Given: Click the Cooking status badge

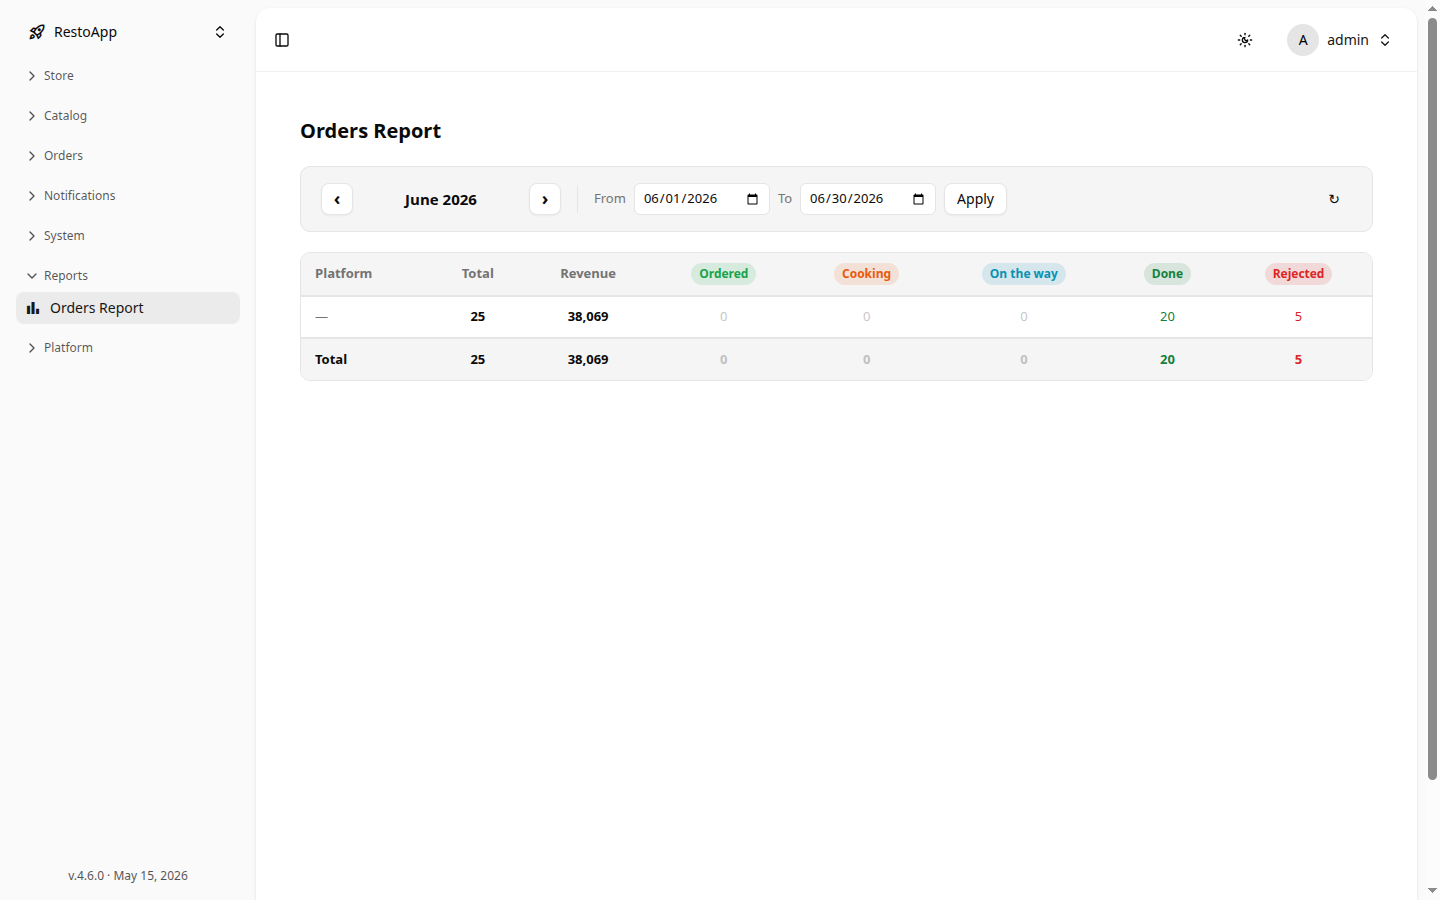Looking at the screenshot, I should coord(866,274).
